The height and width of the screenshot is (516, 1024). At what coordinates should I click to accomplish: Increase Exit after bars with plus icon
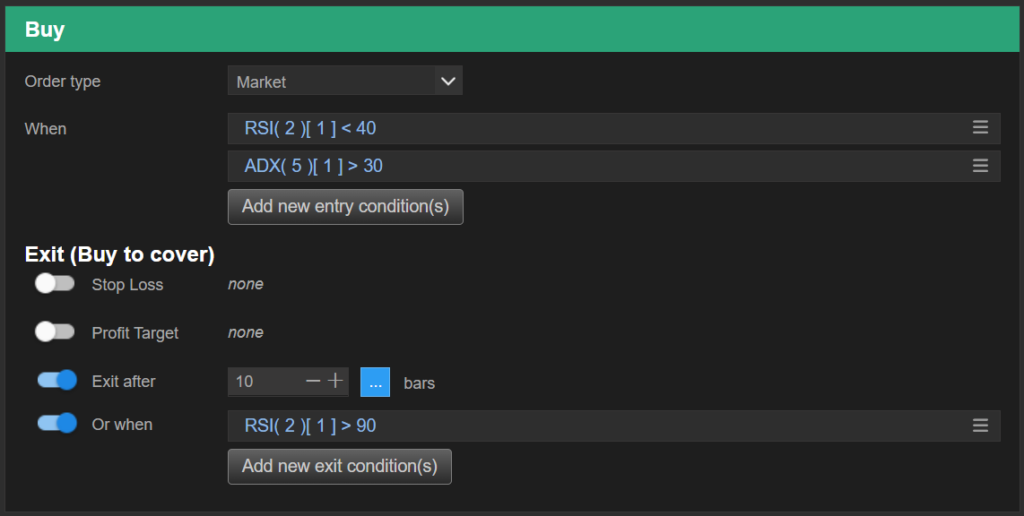[335, 381]
